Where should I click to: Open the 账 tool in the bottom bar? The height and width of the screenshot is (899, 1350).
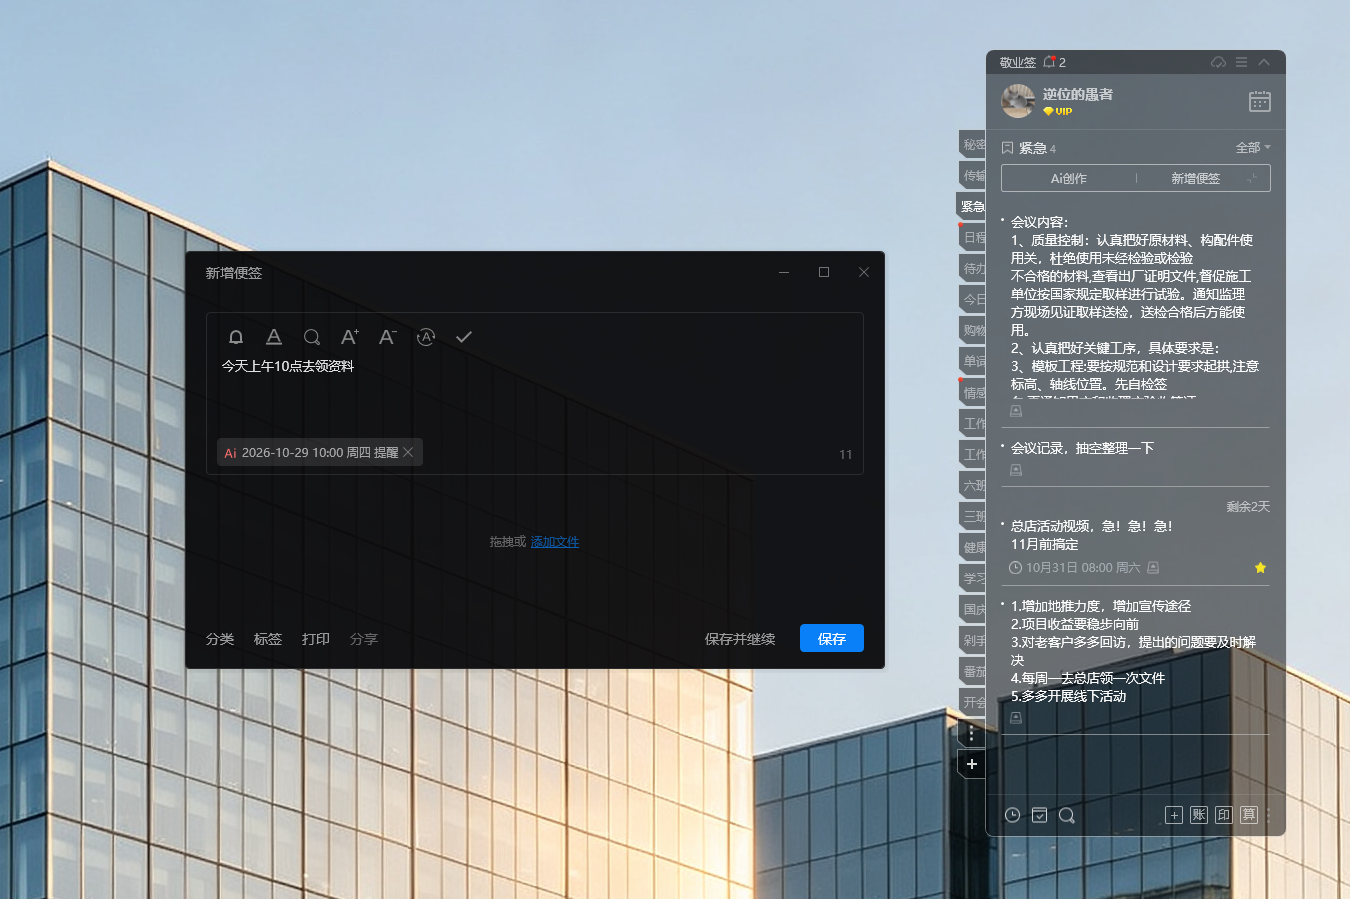pyautogui.click(x=1199, y=815)
